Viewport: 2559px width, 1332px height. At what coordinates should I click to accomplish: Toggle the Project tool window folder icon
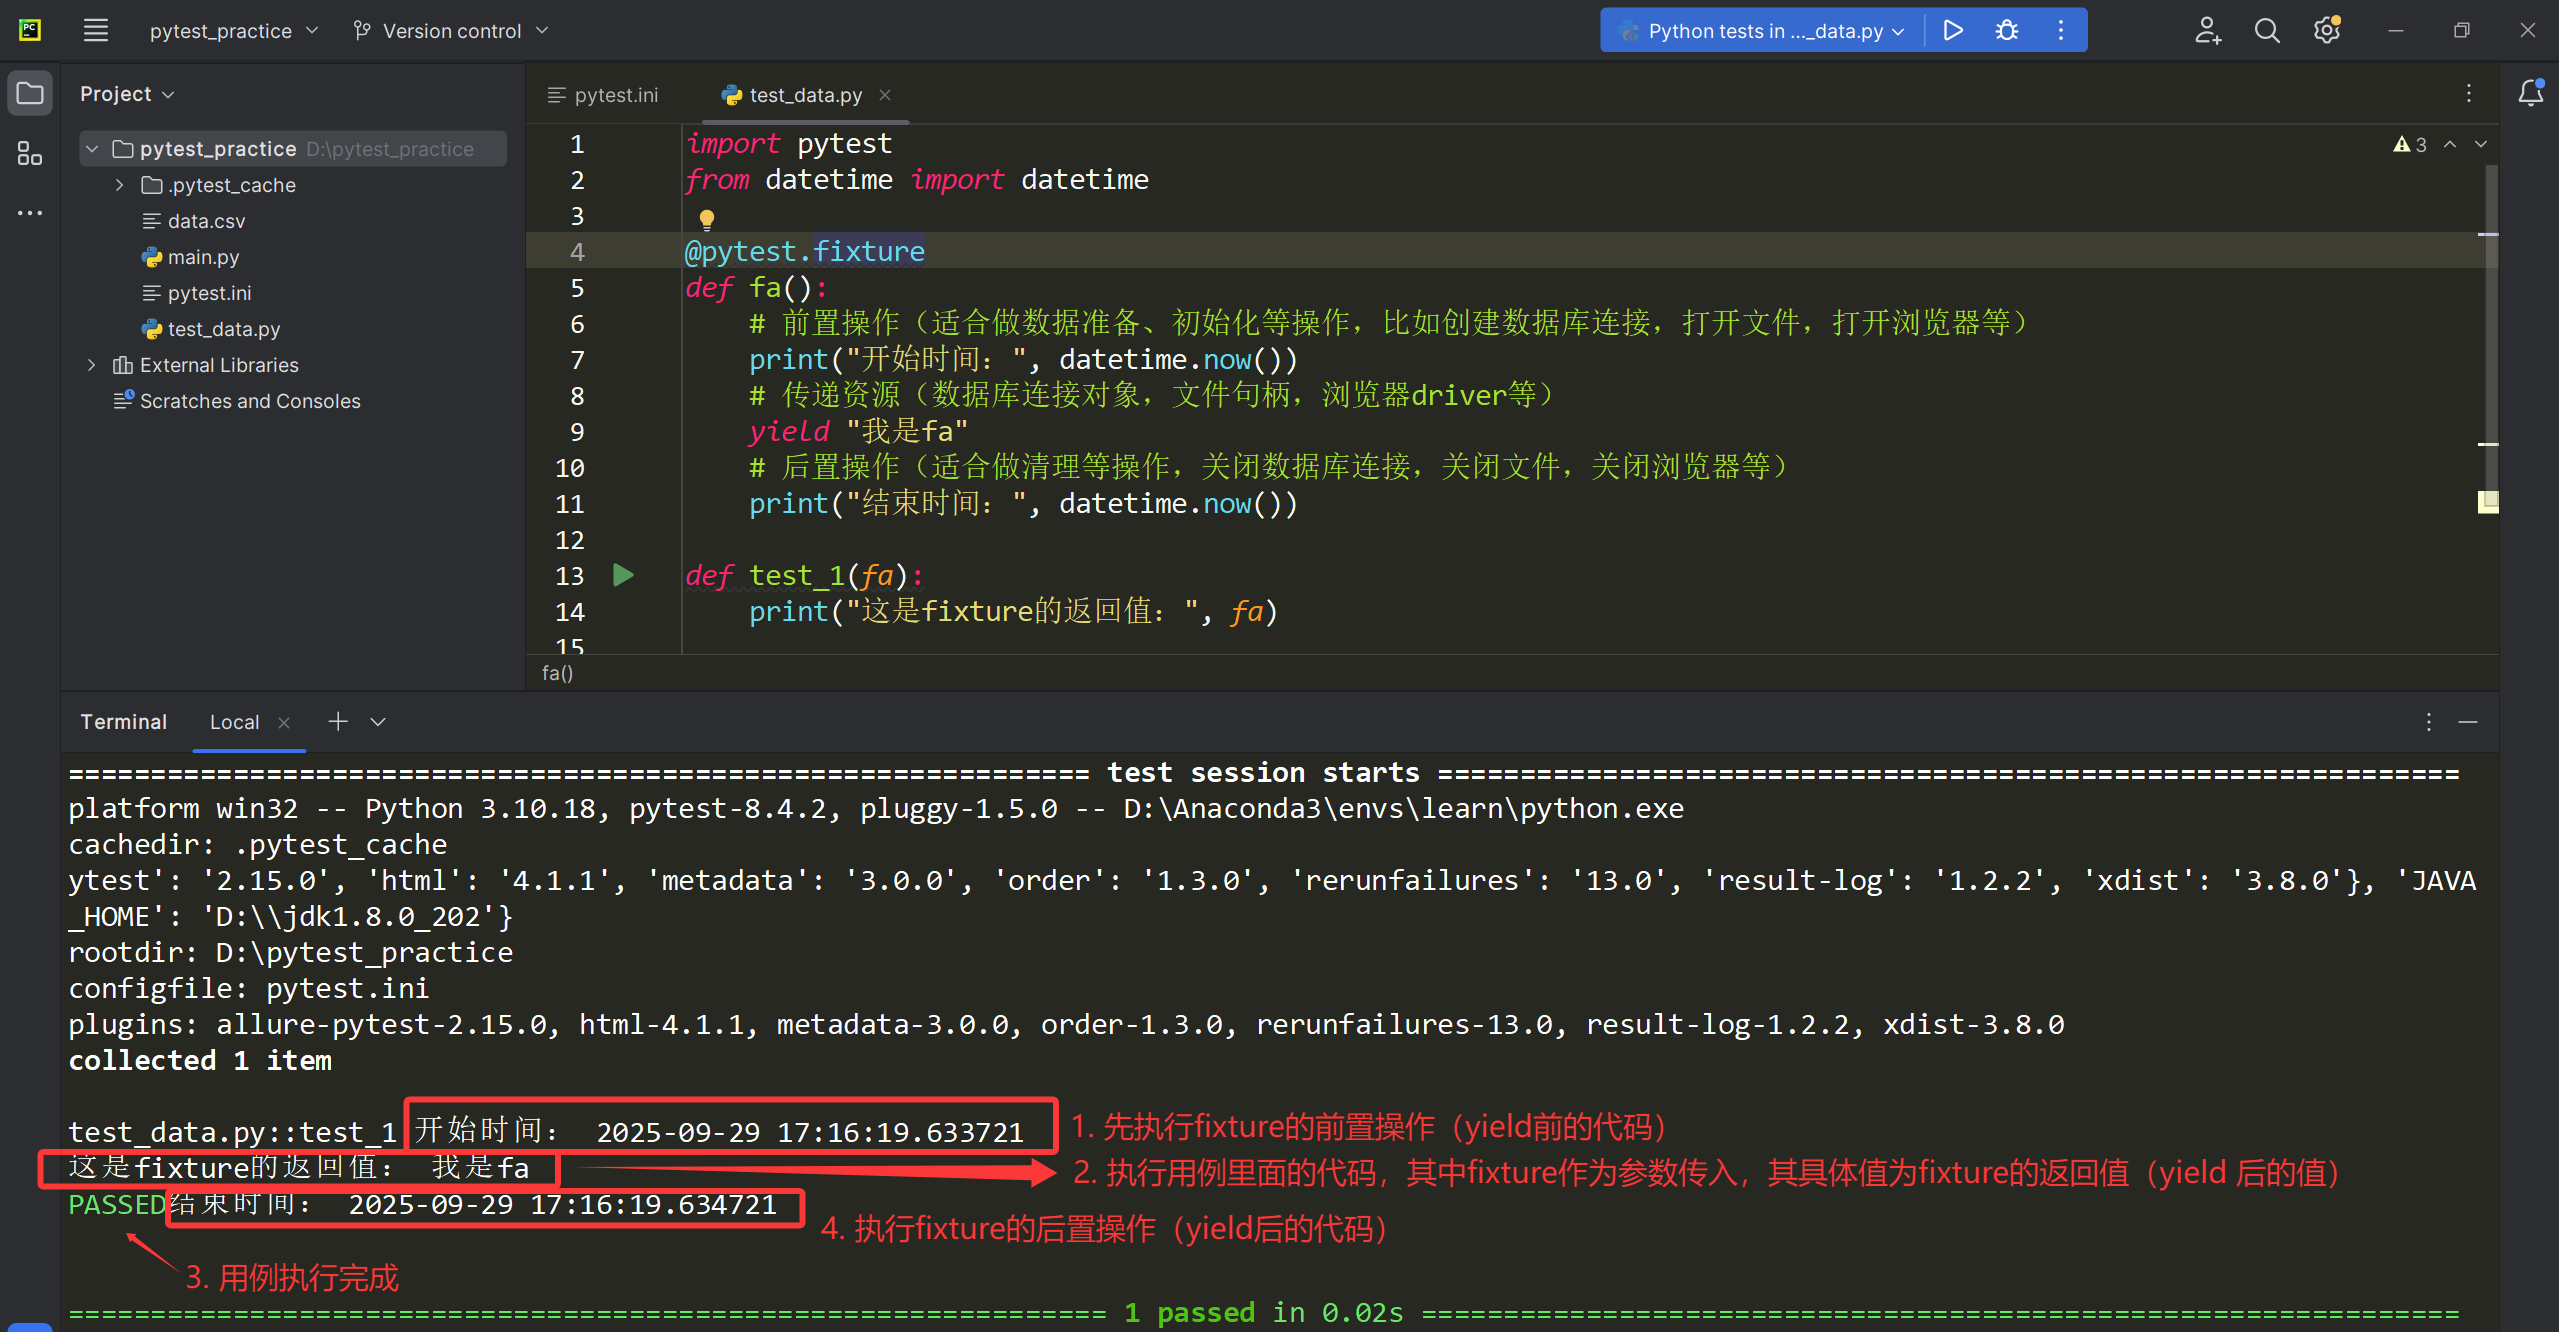point(30,94)
